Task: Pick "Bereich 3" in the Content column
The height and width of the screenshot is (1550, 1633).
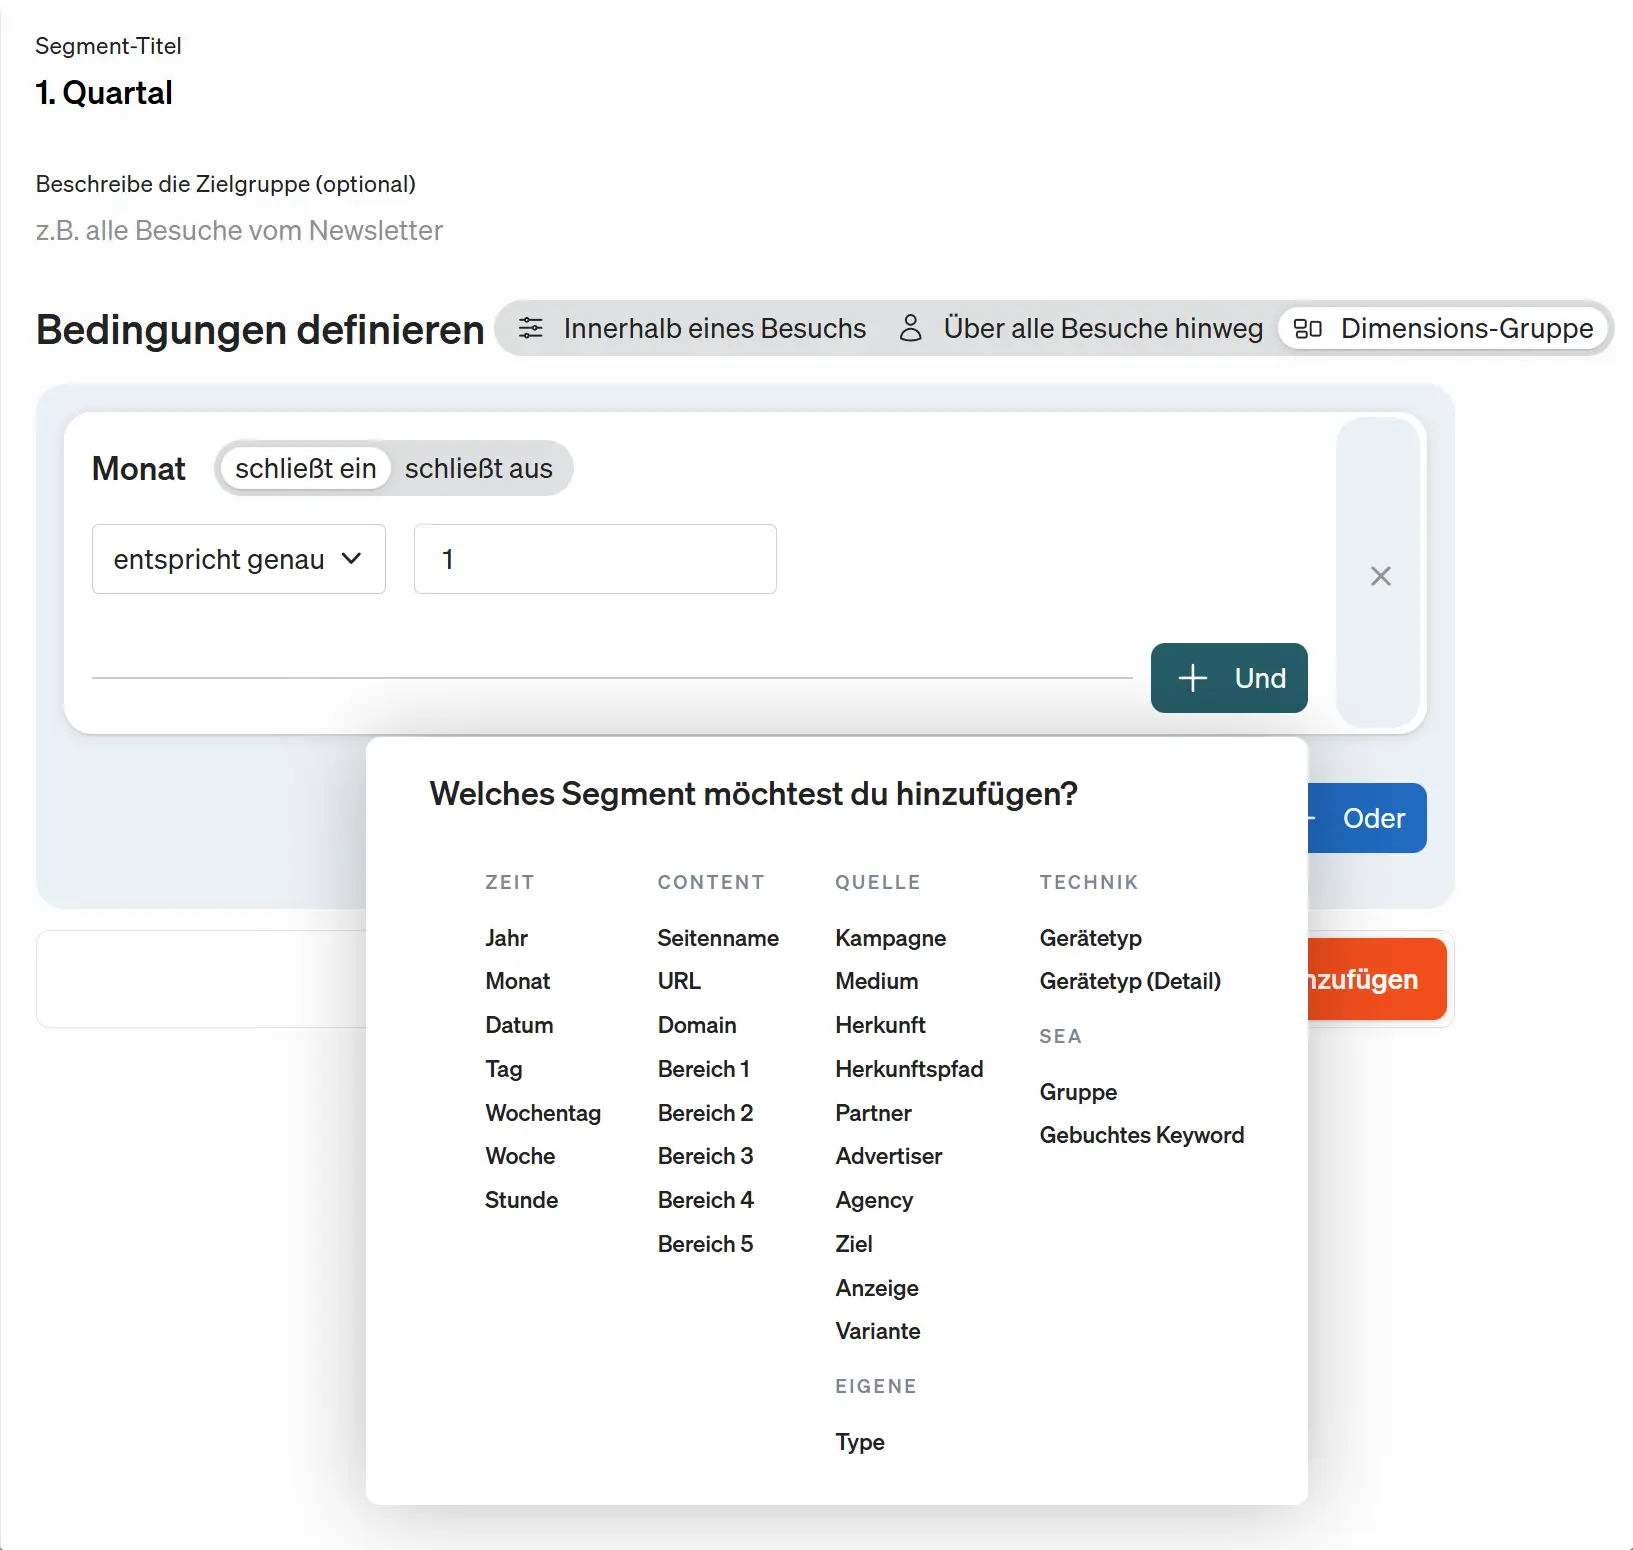Action: 705,1156
